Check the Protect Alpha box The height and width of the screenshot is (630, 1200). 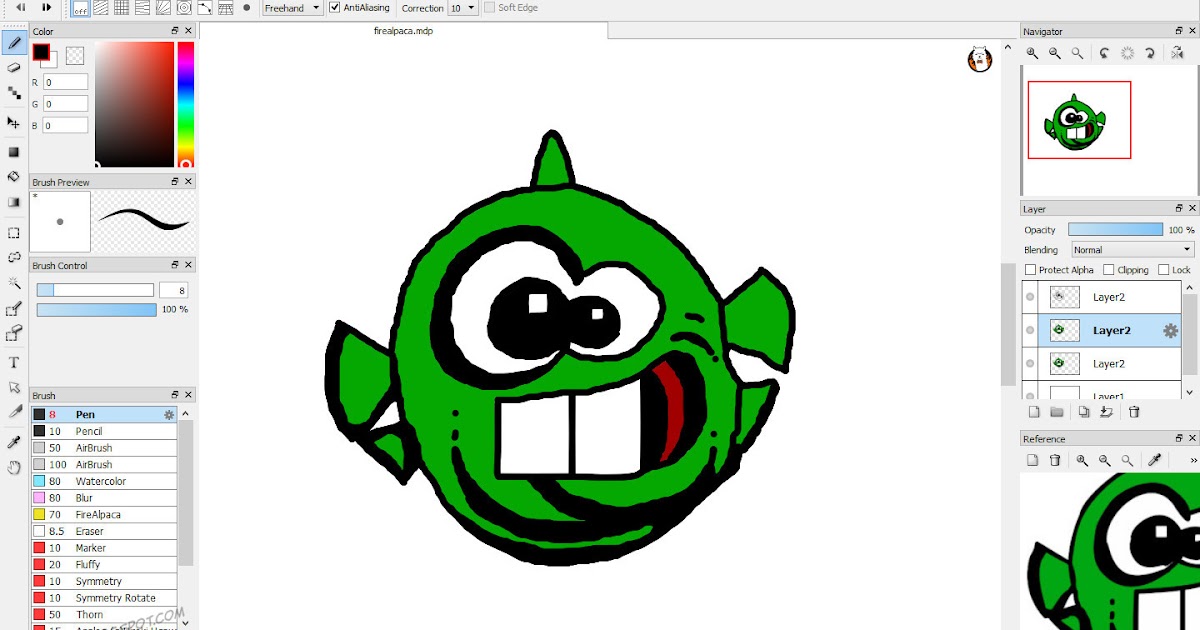point(1029,269)
